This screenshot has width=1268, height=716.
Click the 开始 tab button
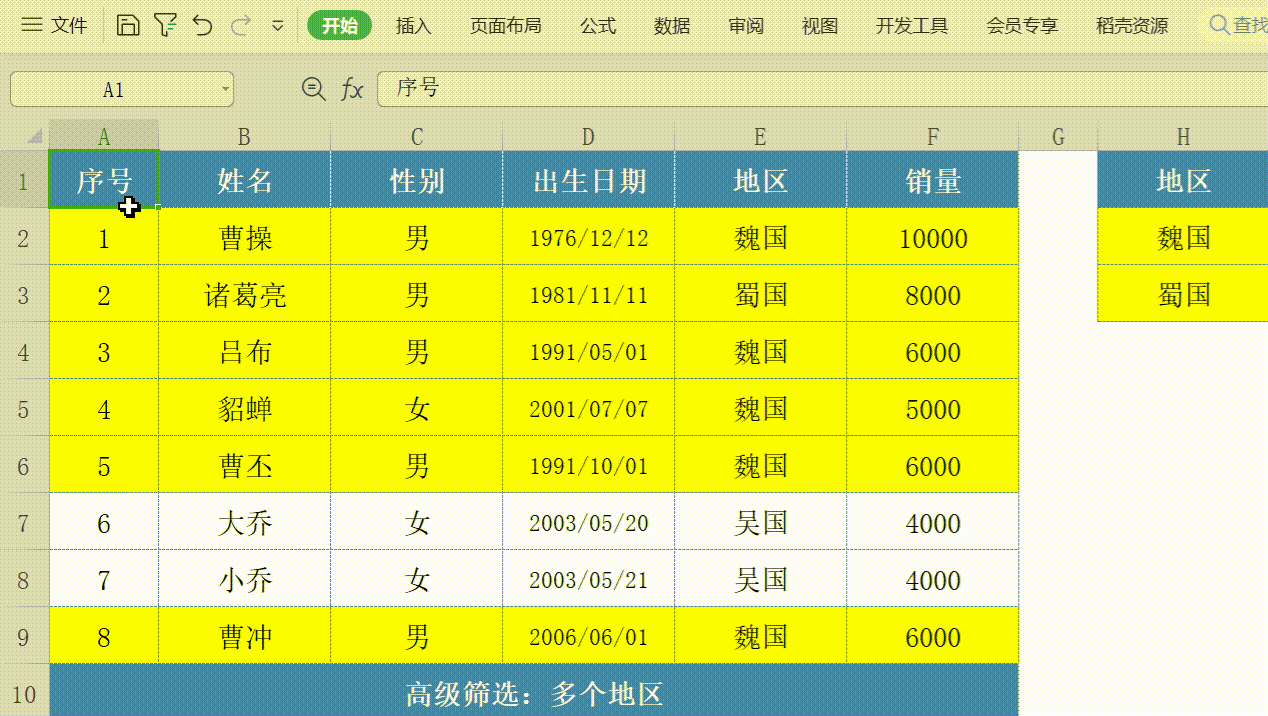[339, 25]
